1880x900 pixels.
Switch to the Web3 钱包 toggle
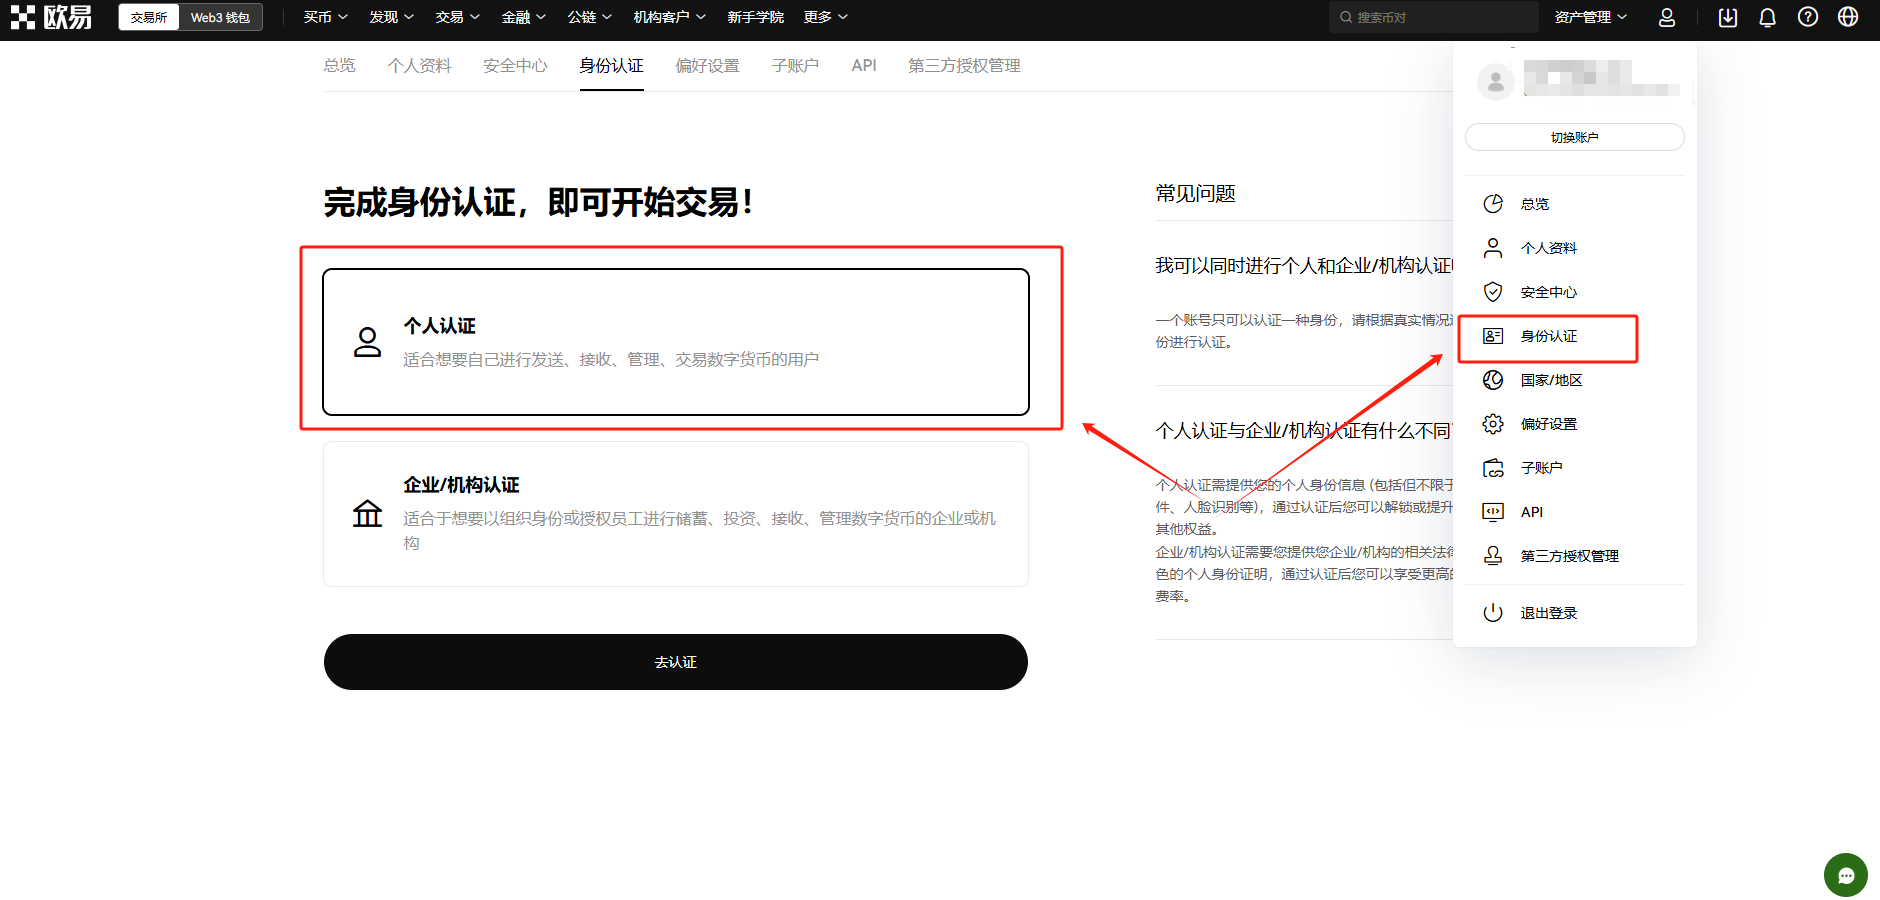pyautogui.click(x=220, y=17)
